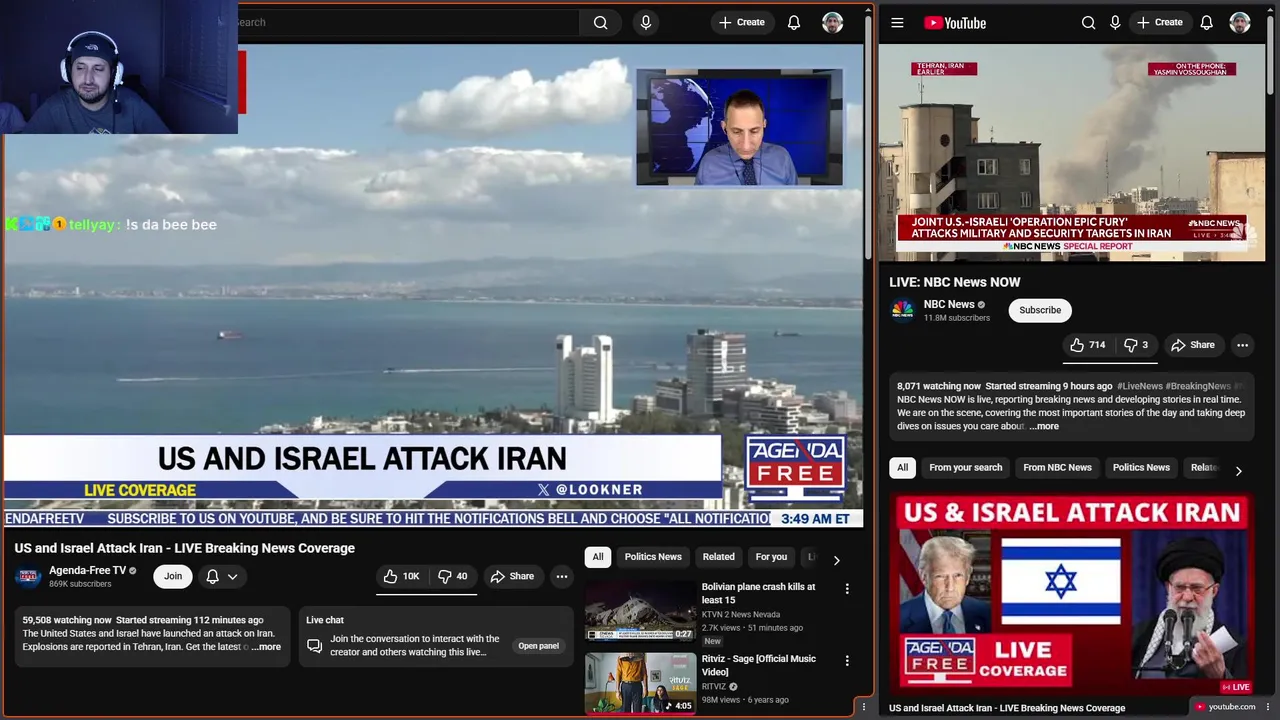Open US & Israel Attack Iran thumbnail
Image resolution: width=1280 pixels, height=720 pixels.
pos(1072,596)
